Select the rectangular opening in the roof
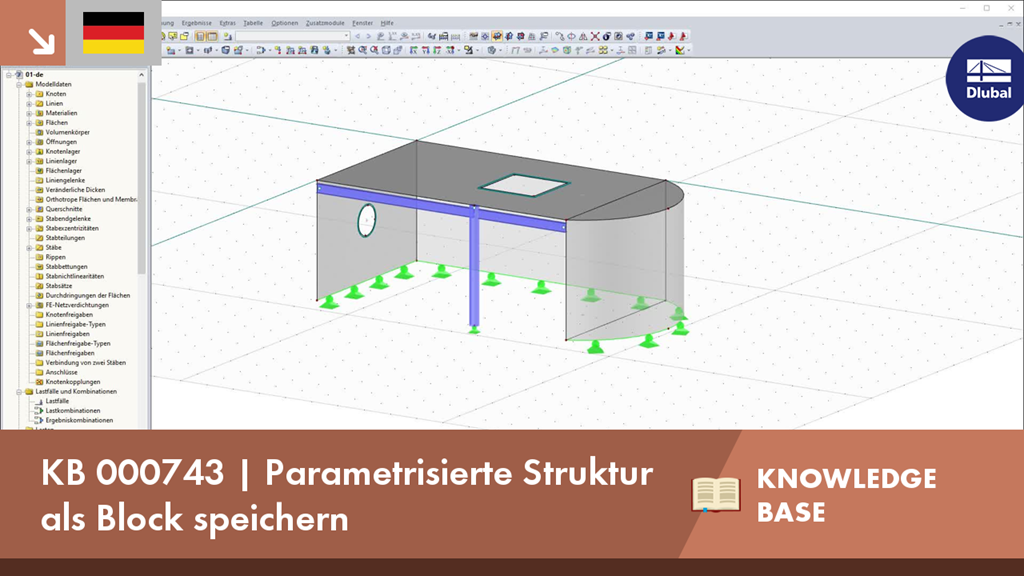 pos(523,185)
